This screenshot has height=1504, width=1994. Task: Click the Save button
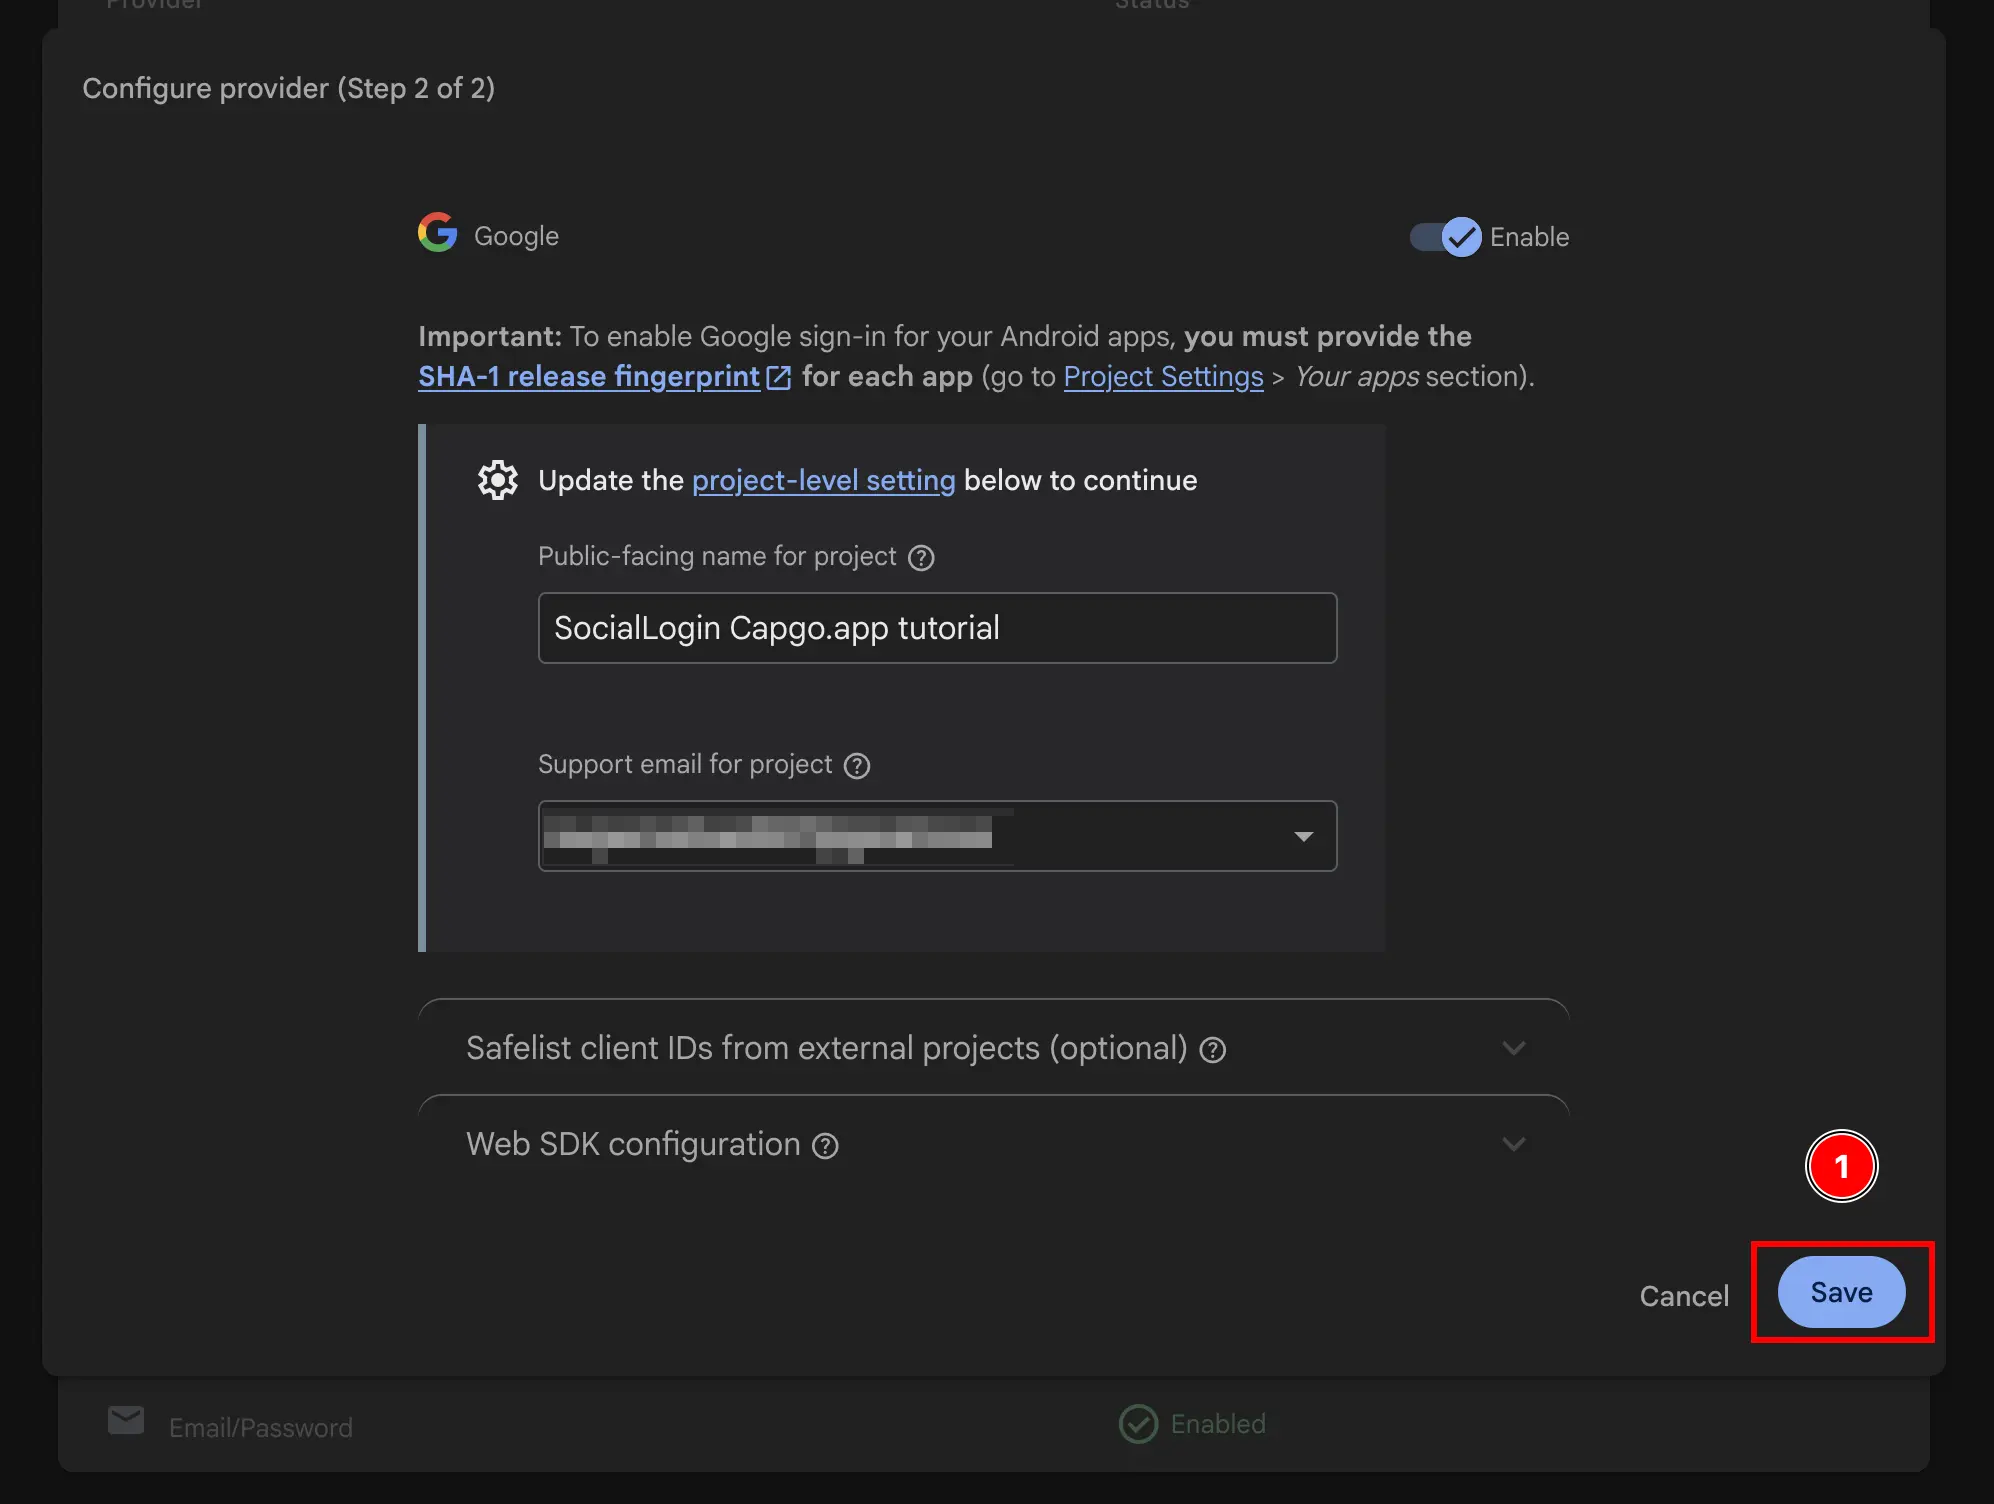tap(1840, 1292)
